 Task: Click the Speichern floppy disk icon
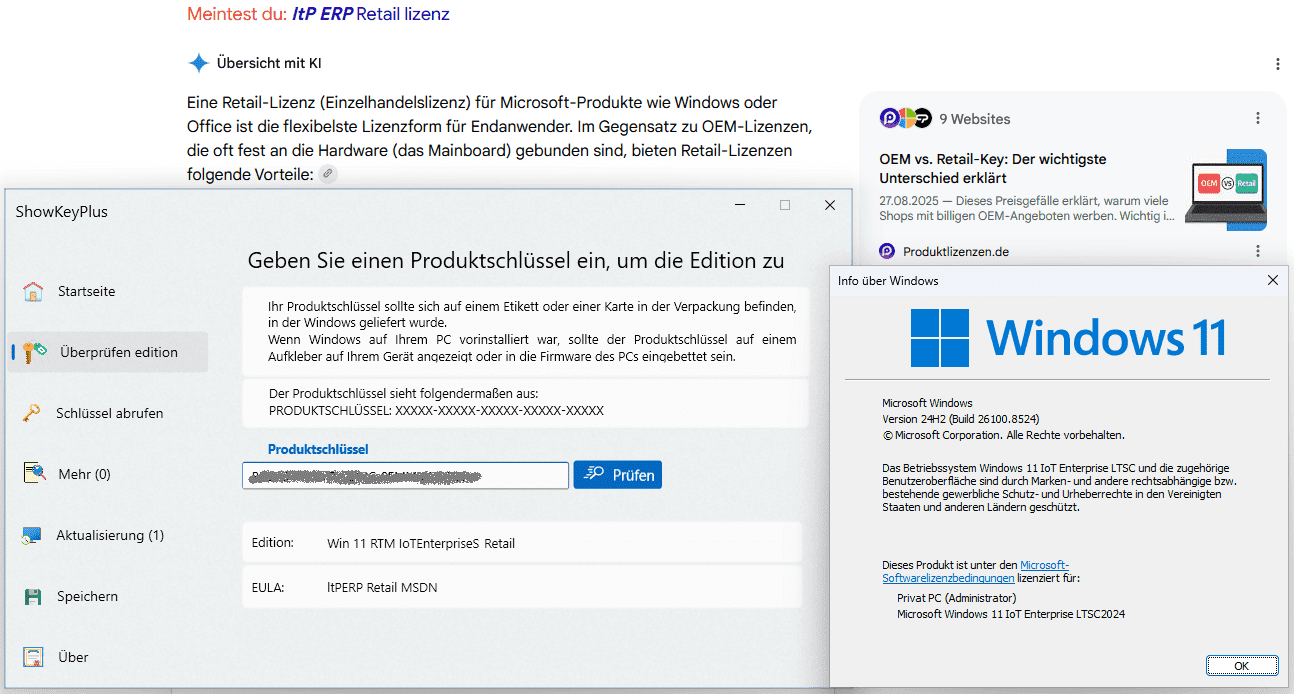tap(33, 597)
